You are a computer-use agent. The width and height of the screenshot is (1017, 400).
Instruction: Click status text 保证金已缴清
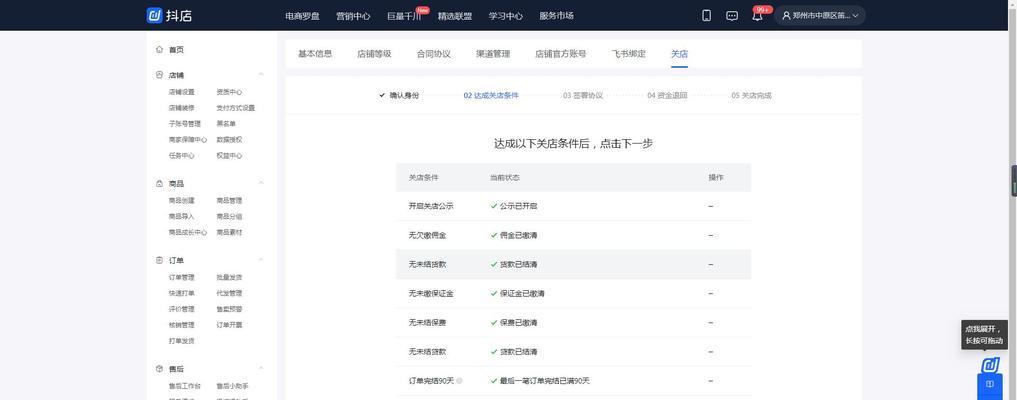click(522, 293)
